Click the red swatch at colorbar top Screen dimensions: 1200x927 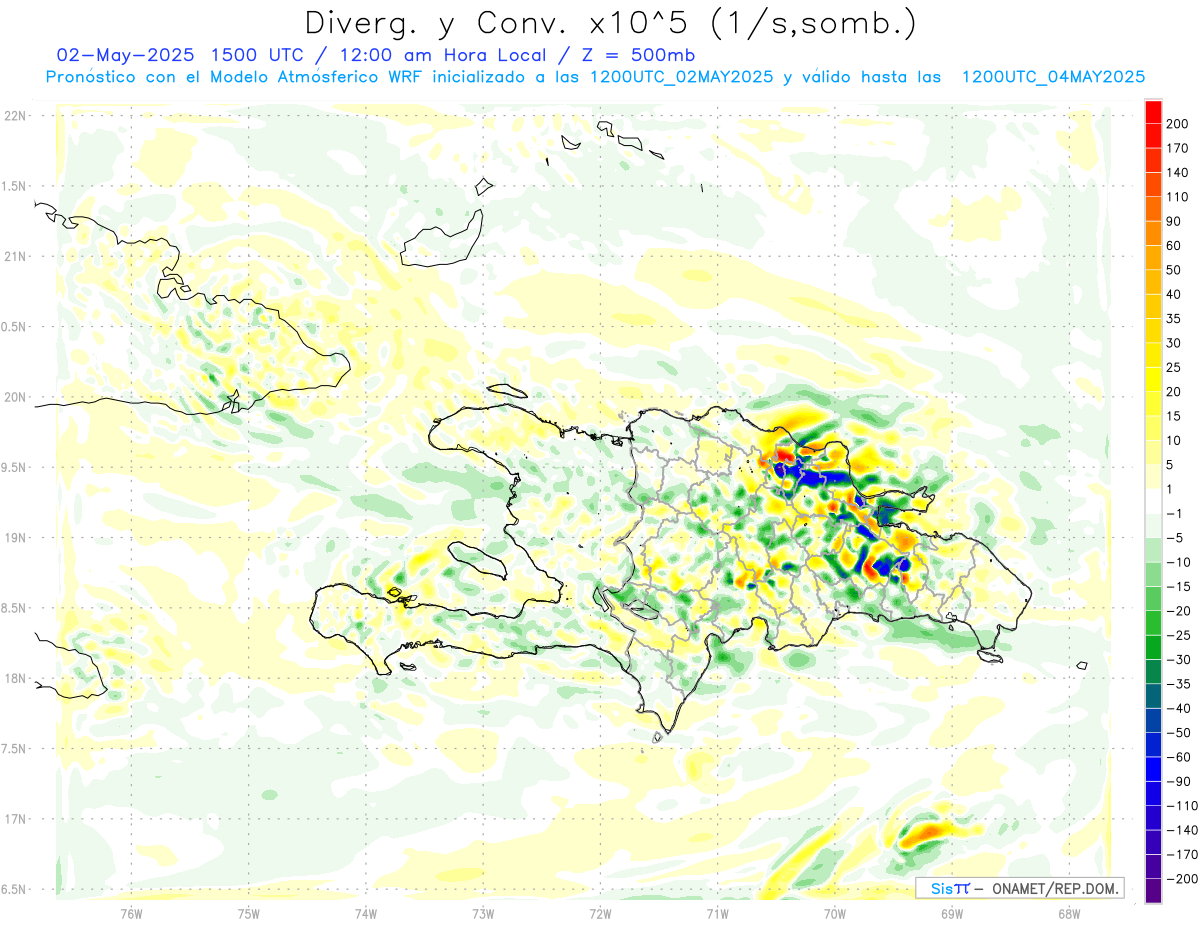tap(1153, 110)
